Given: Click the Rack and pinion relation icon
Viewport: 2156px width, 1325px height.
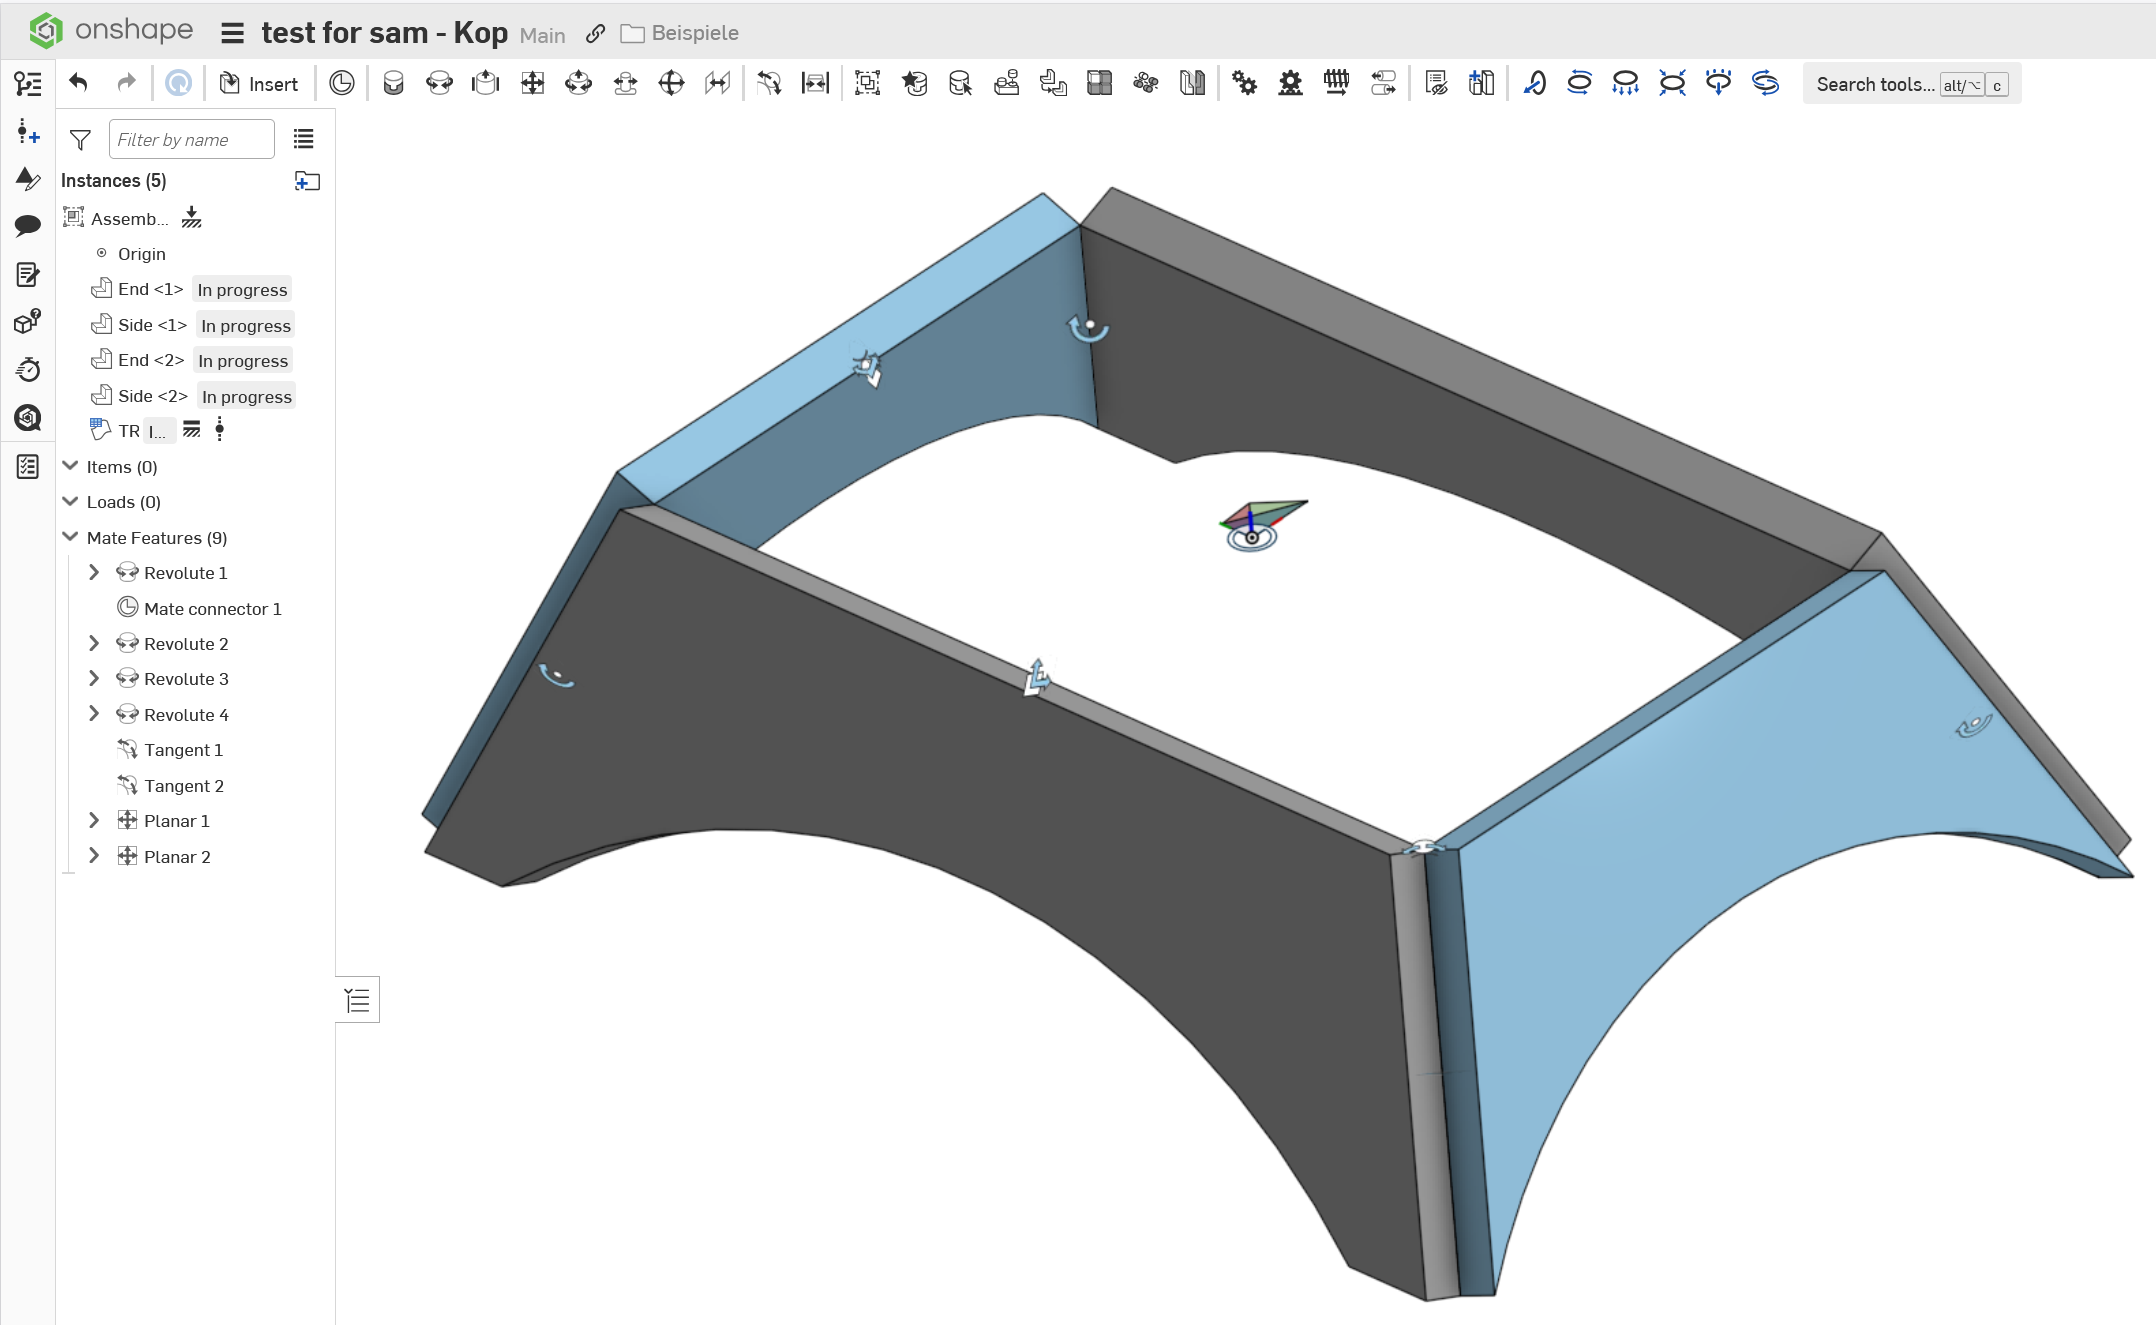Looking at the screenshot, I should (x=1290, y=83).
